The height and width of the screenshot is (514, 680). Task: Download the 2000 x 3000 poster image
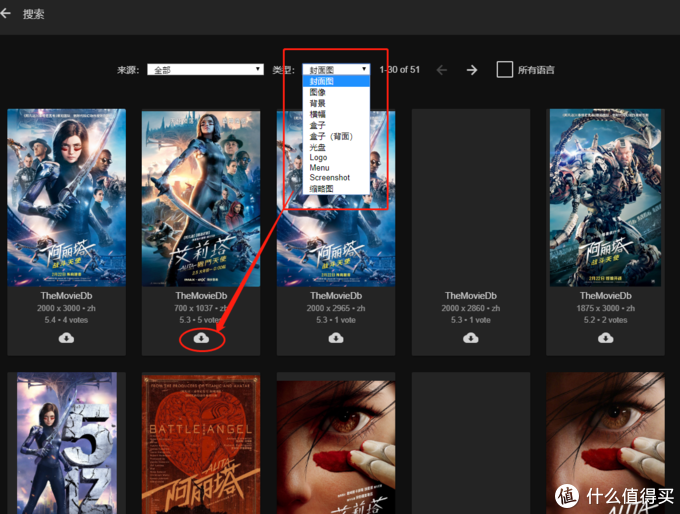tap(66, 337)
